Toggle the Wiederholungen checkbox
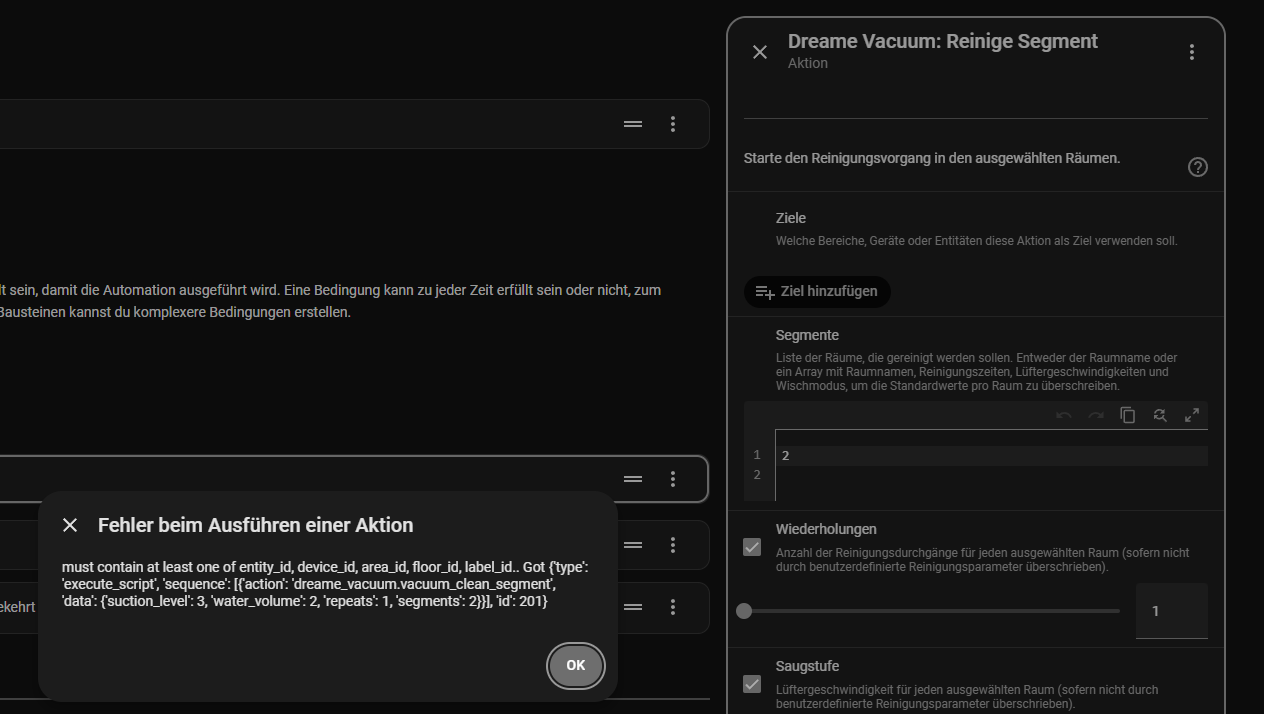Viewport: 1264px width, 714px height. click(x=752, y=547)
